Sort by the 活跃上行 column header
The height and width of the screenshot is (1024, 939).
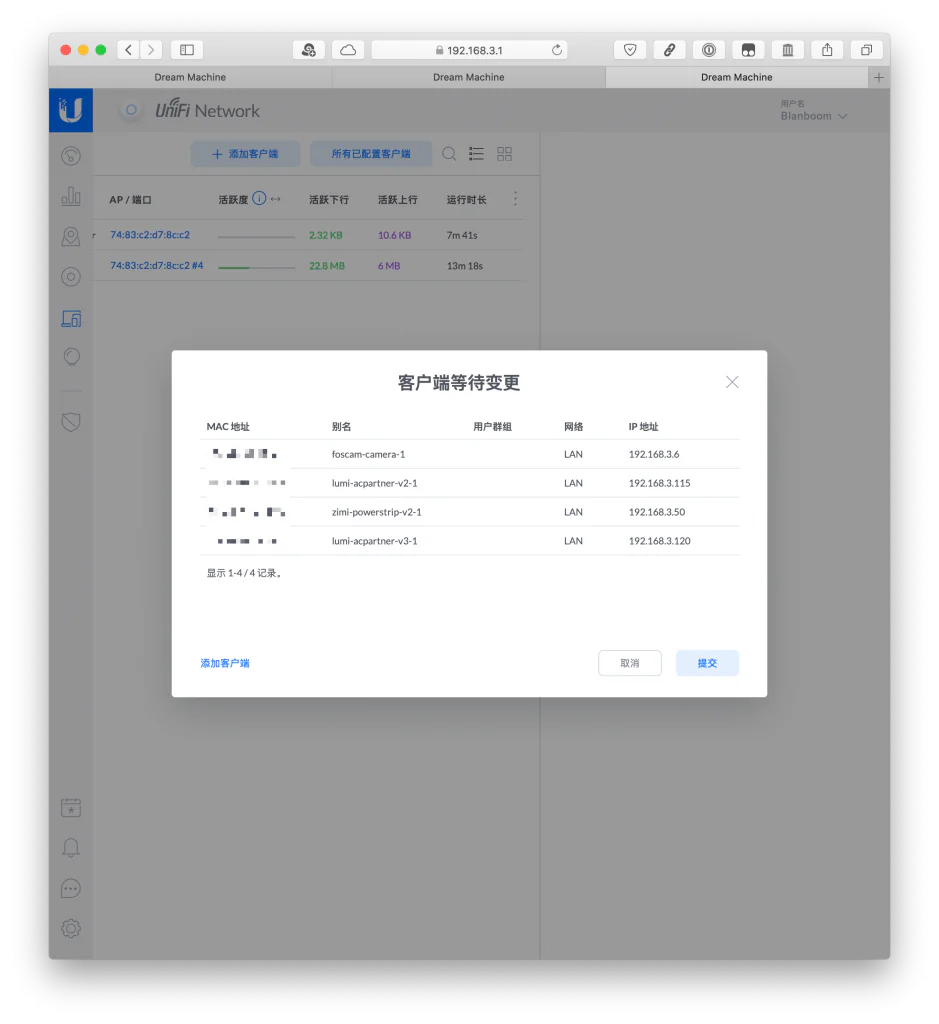pyautogui.click(x=397, y=200)
